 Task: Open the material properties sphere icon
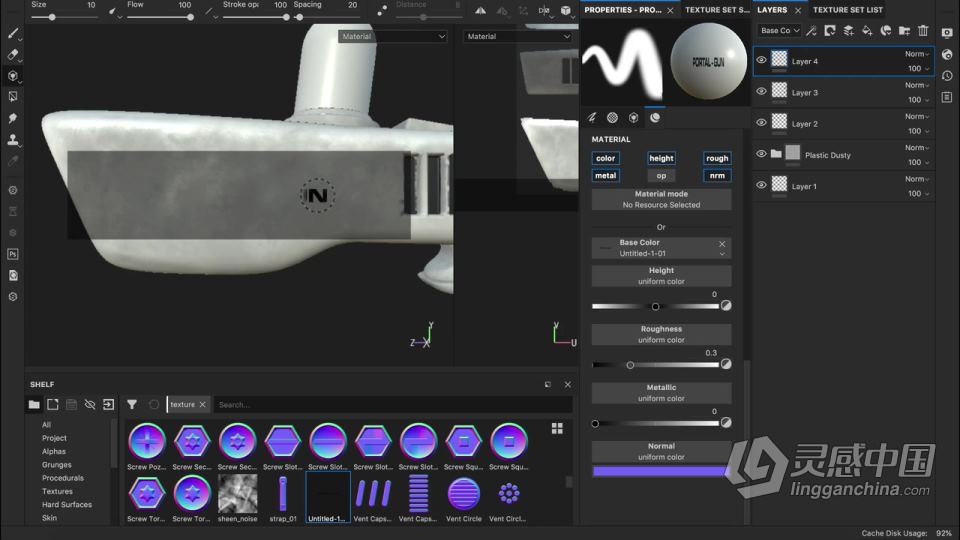tap(655, 118)
